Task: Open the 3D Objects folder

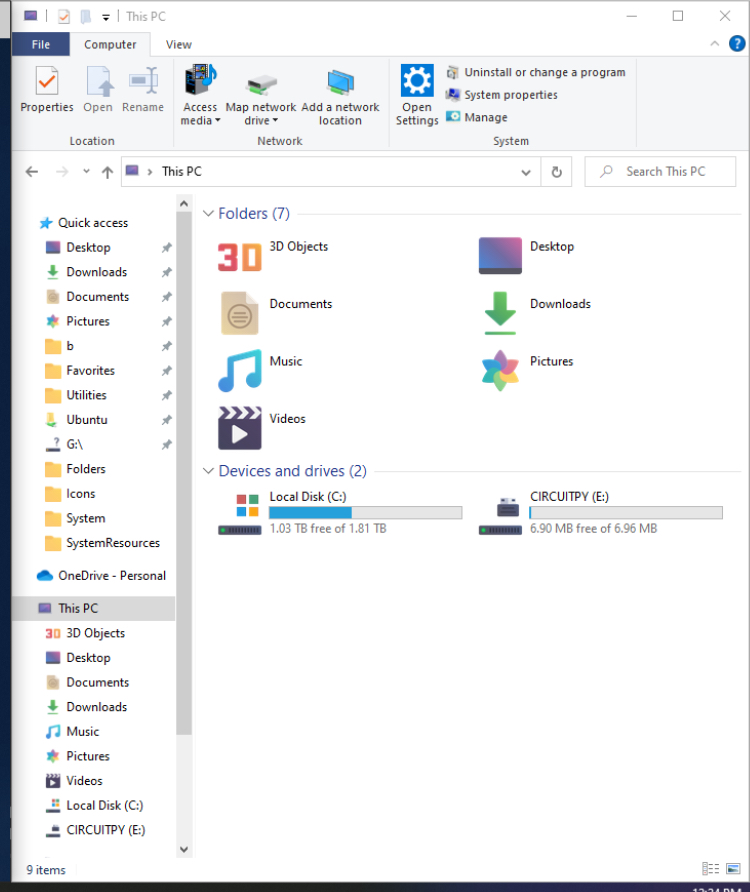Action: coord(240,256)
